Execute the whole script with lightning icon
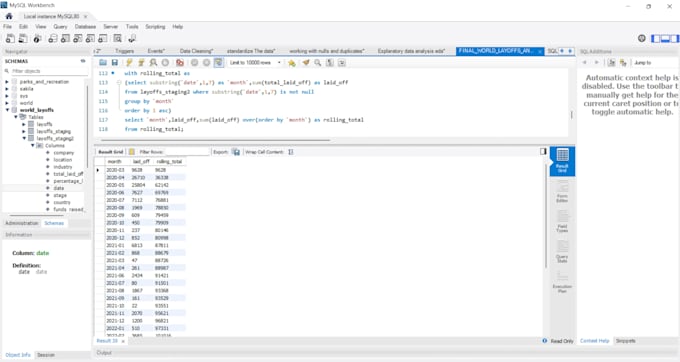 click(x=129, y=63)
